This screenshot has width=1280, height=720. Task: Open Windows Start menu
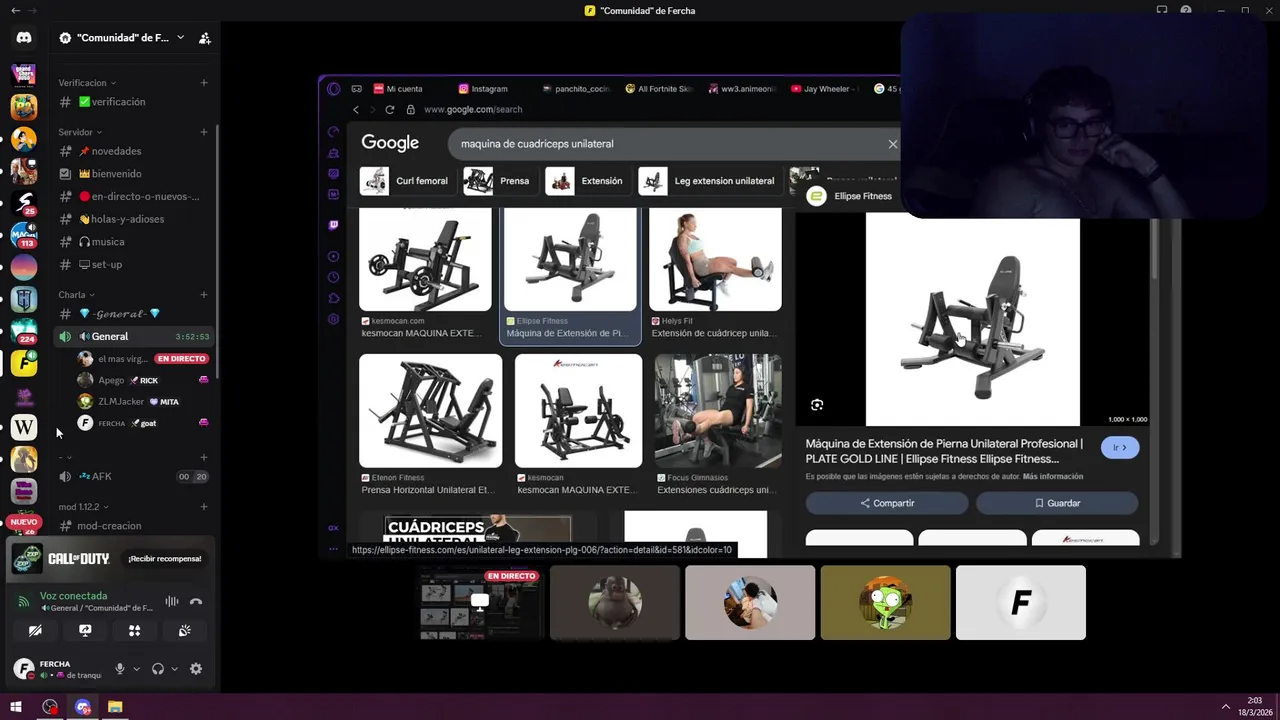[16, 707]
